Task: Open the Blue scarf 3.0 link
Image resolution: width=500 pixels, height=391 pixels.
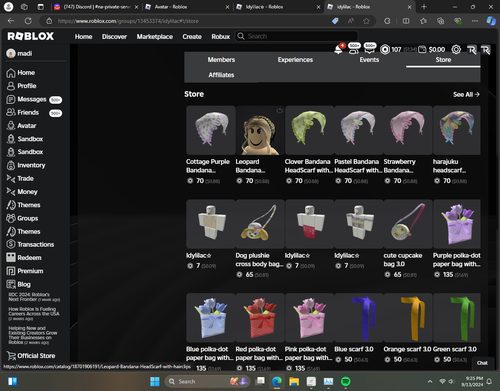Action: point(354,349)
